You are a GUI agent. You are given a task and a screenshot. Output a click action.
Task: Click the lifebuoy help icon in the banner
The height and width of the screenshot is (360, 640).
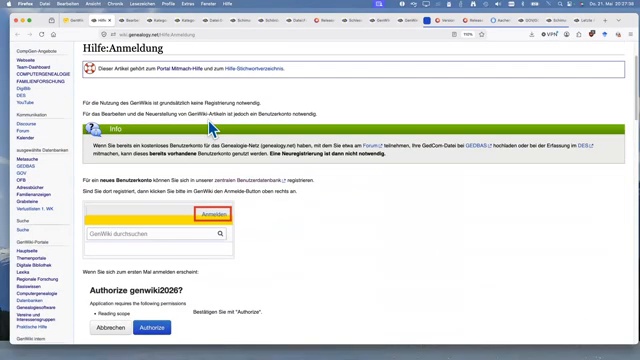[x=90, y=69]
